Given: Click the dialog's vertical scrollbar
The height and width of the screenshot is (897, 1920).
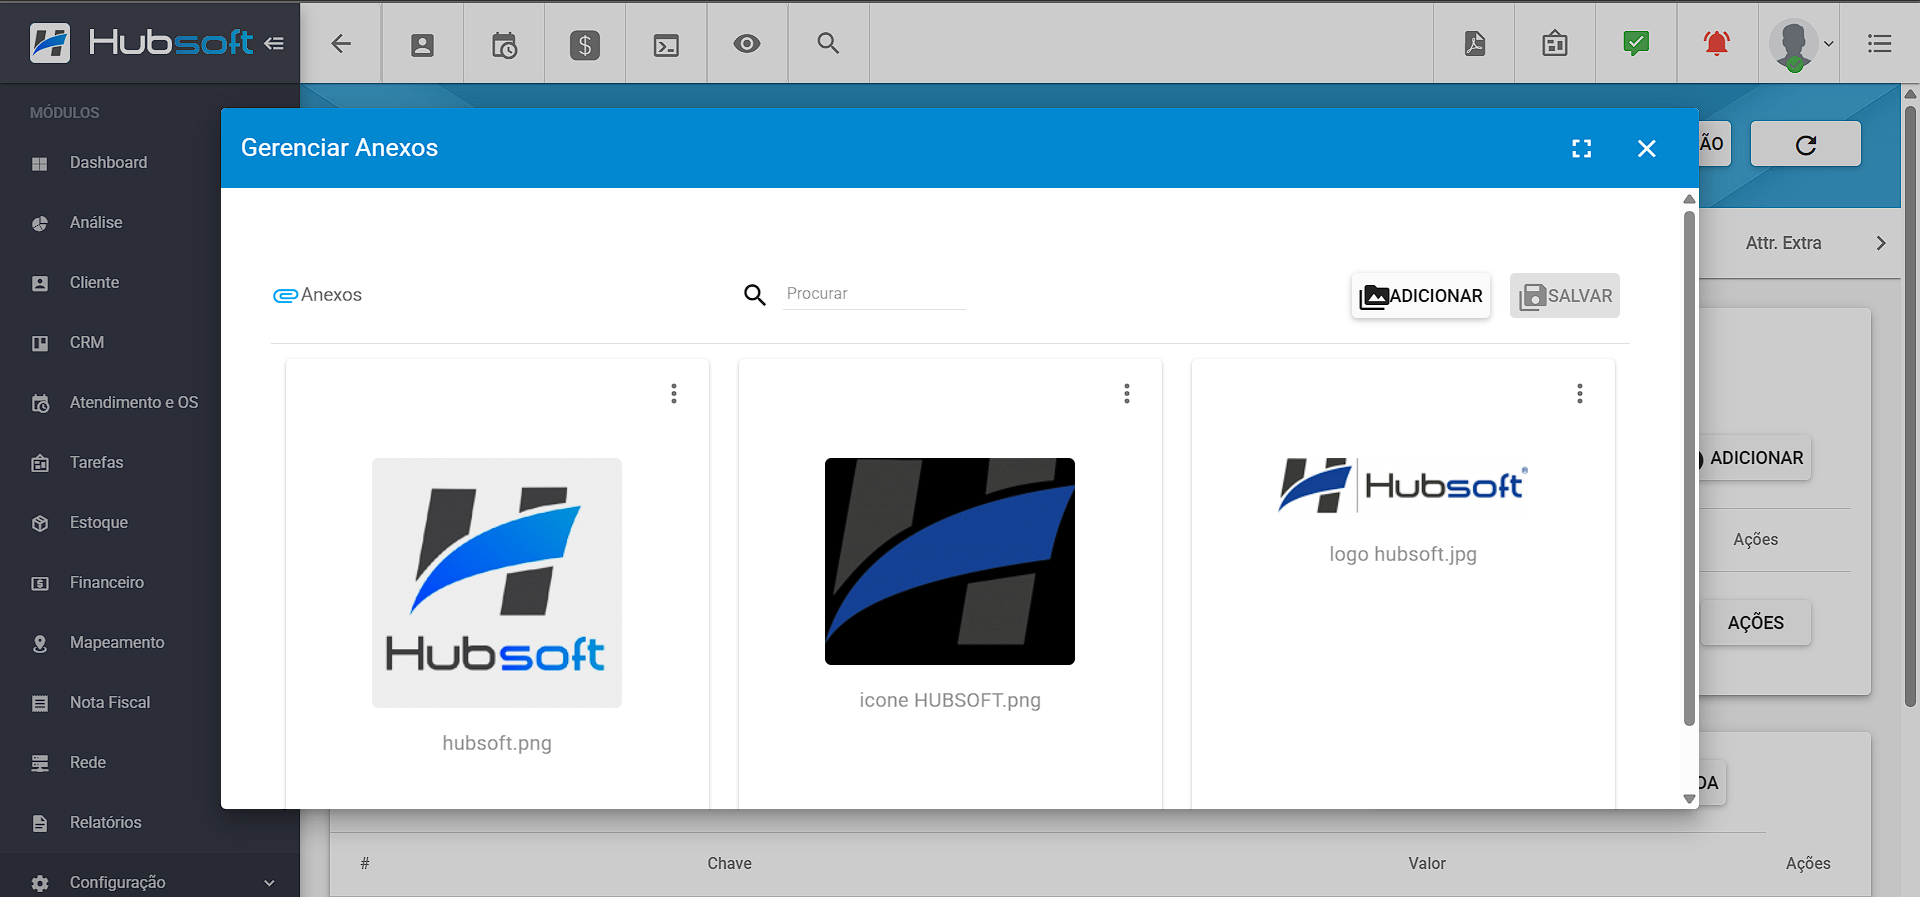Looking at the screenshot, I should pyautogui.click(x=1690, y=468).
